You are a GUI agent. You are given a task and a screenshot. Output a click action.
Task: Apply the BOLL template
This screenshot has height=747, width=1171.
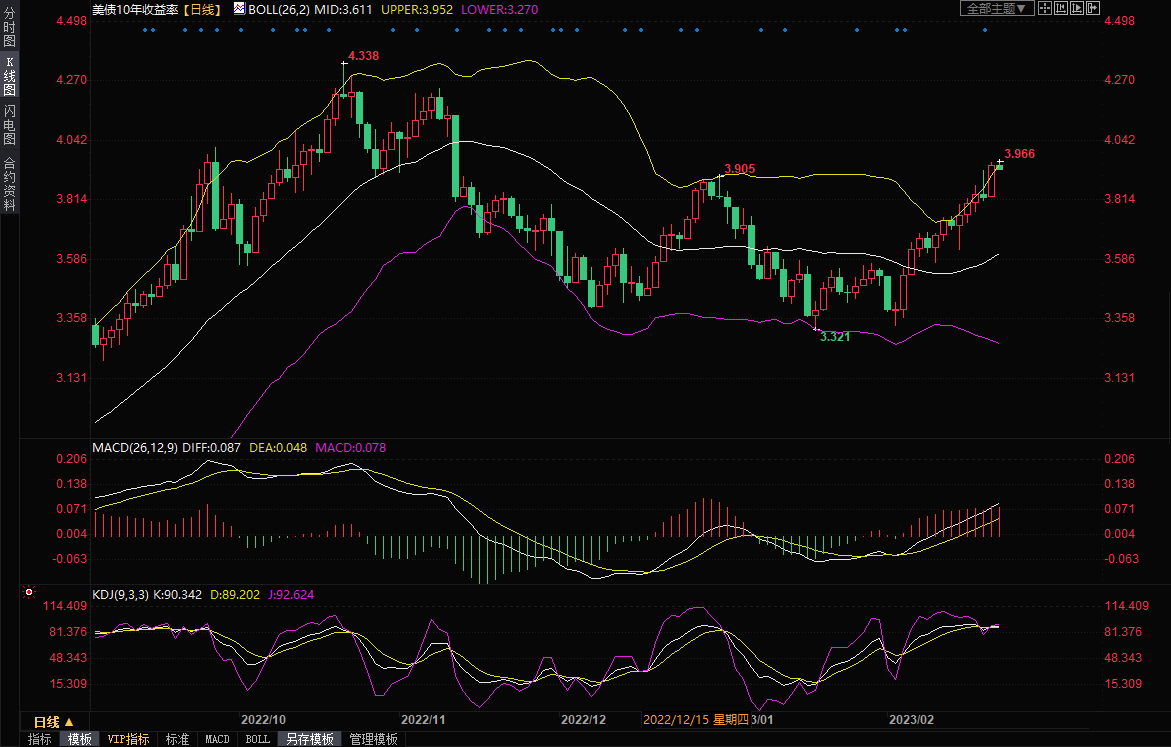click(x=257, y=739)
